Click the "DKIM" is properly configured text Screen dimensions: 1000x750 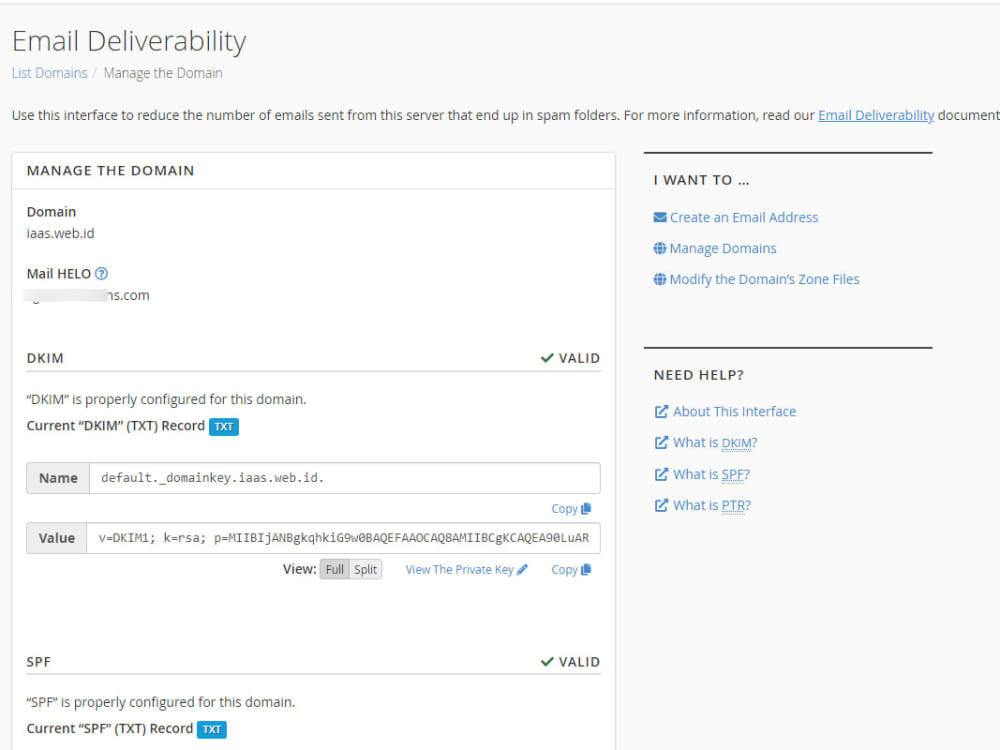[x=166, y=399]
